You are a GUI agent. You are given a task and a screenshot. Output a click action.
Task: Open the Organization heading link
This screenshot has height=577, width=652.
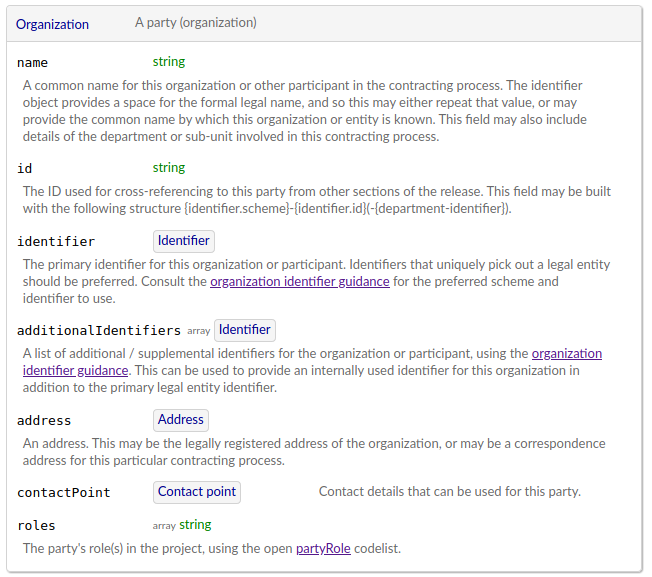pos(52,24)
